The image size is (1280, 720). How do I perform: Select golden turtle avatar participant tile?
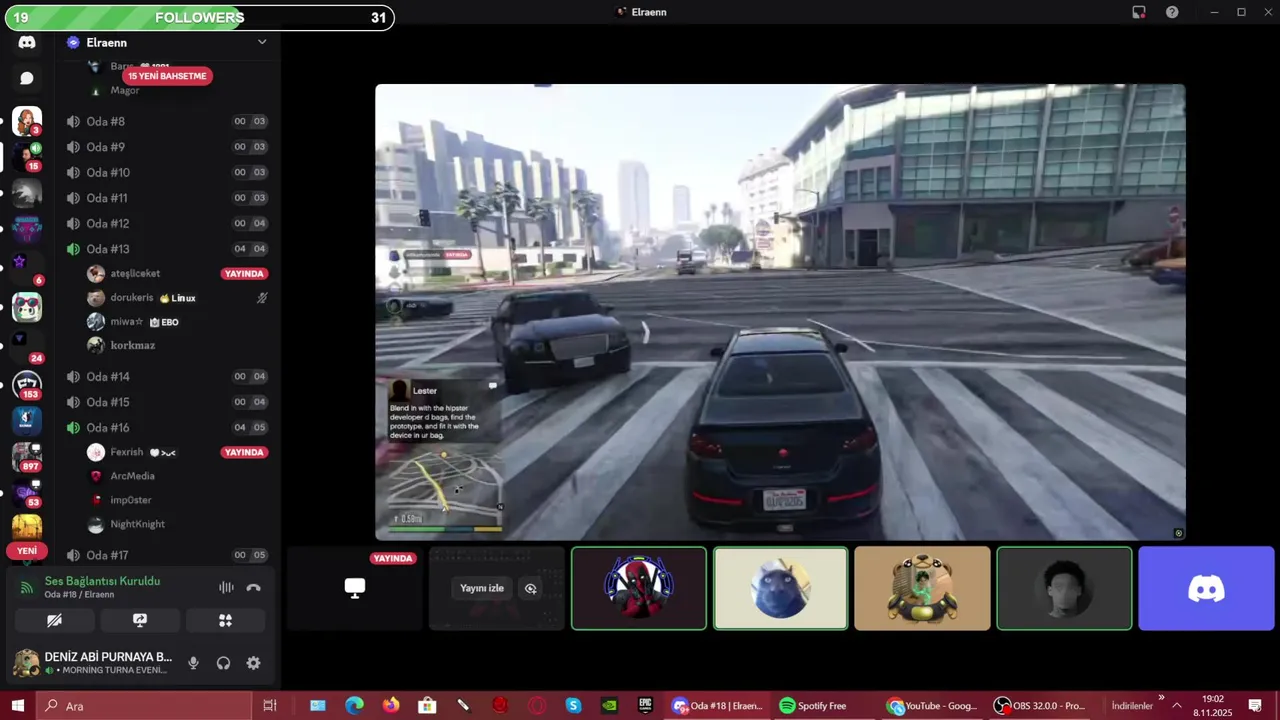pyautogui.click(x=922, y=588)
